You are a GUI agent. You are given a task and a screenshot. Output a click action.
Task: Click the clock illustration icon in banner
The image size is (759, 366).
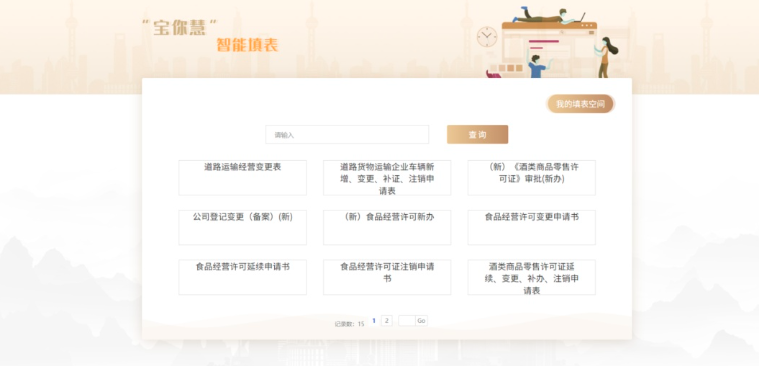[487, 37]
